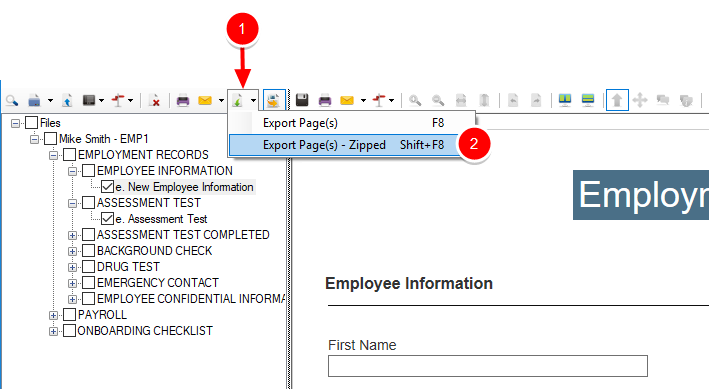Image resolution: width=709 pixels, height=389 pixels.
Task: Click the First Name input field
Action: [488, 366]
